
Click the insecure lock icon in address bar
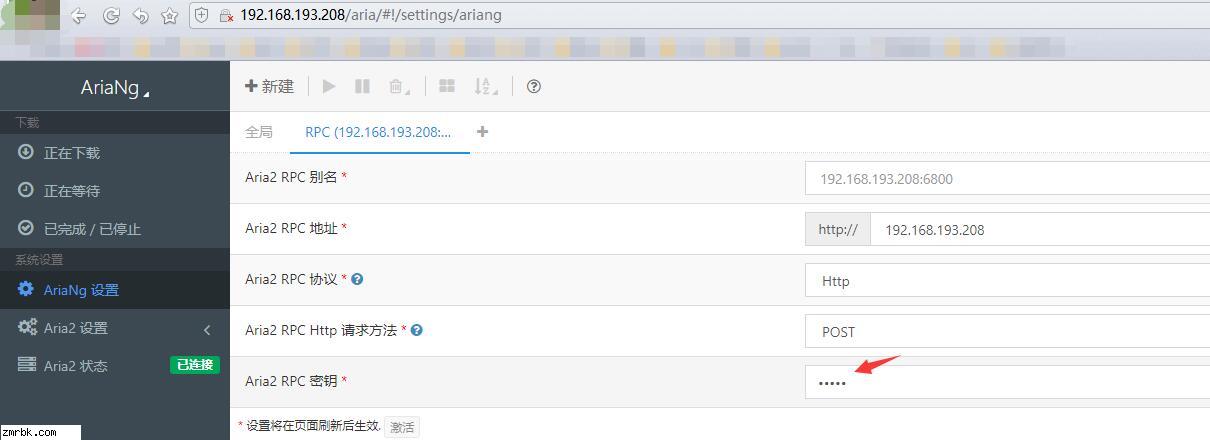pos(227,16)
